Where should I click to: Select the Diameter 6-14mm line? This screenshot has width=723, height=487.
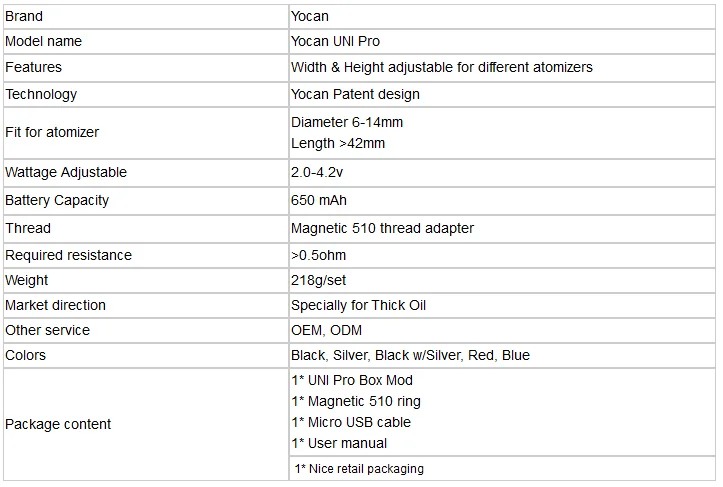point(347,122)
